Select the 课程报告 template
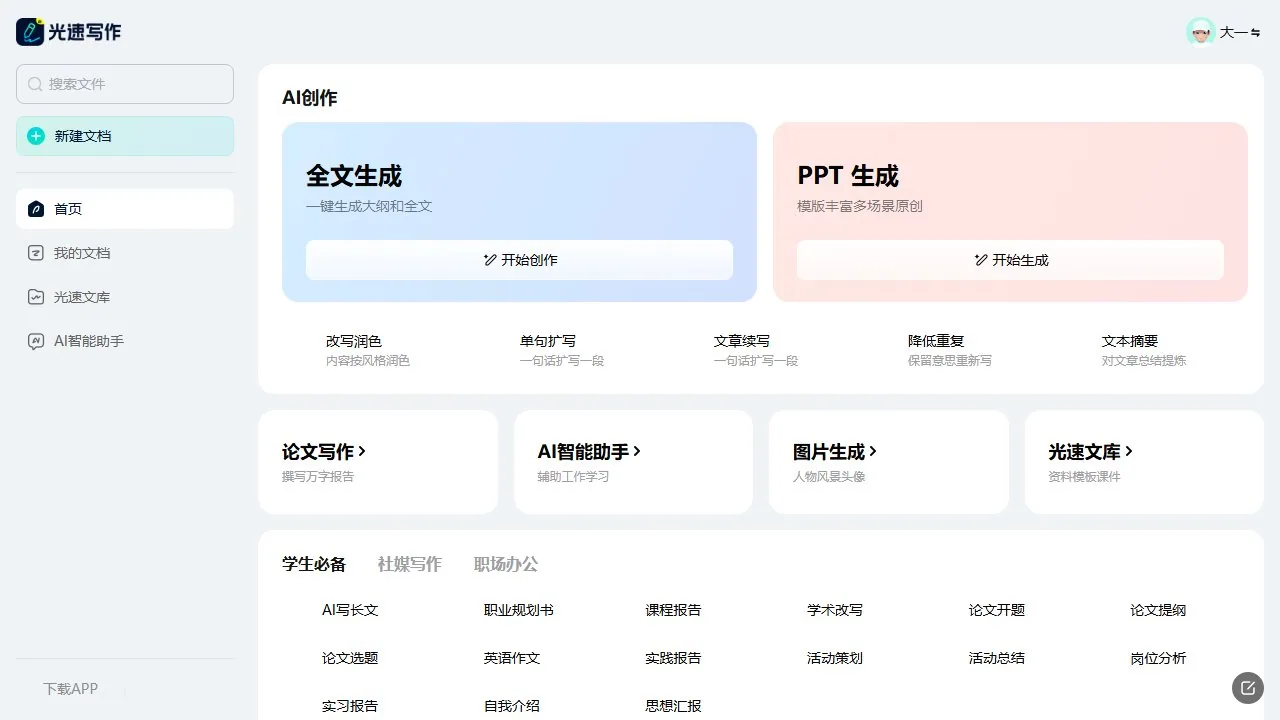Viewport: 1280px width, 720px height. (673, 610)
